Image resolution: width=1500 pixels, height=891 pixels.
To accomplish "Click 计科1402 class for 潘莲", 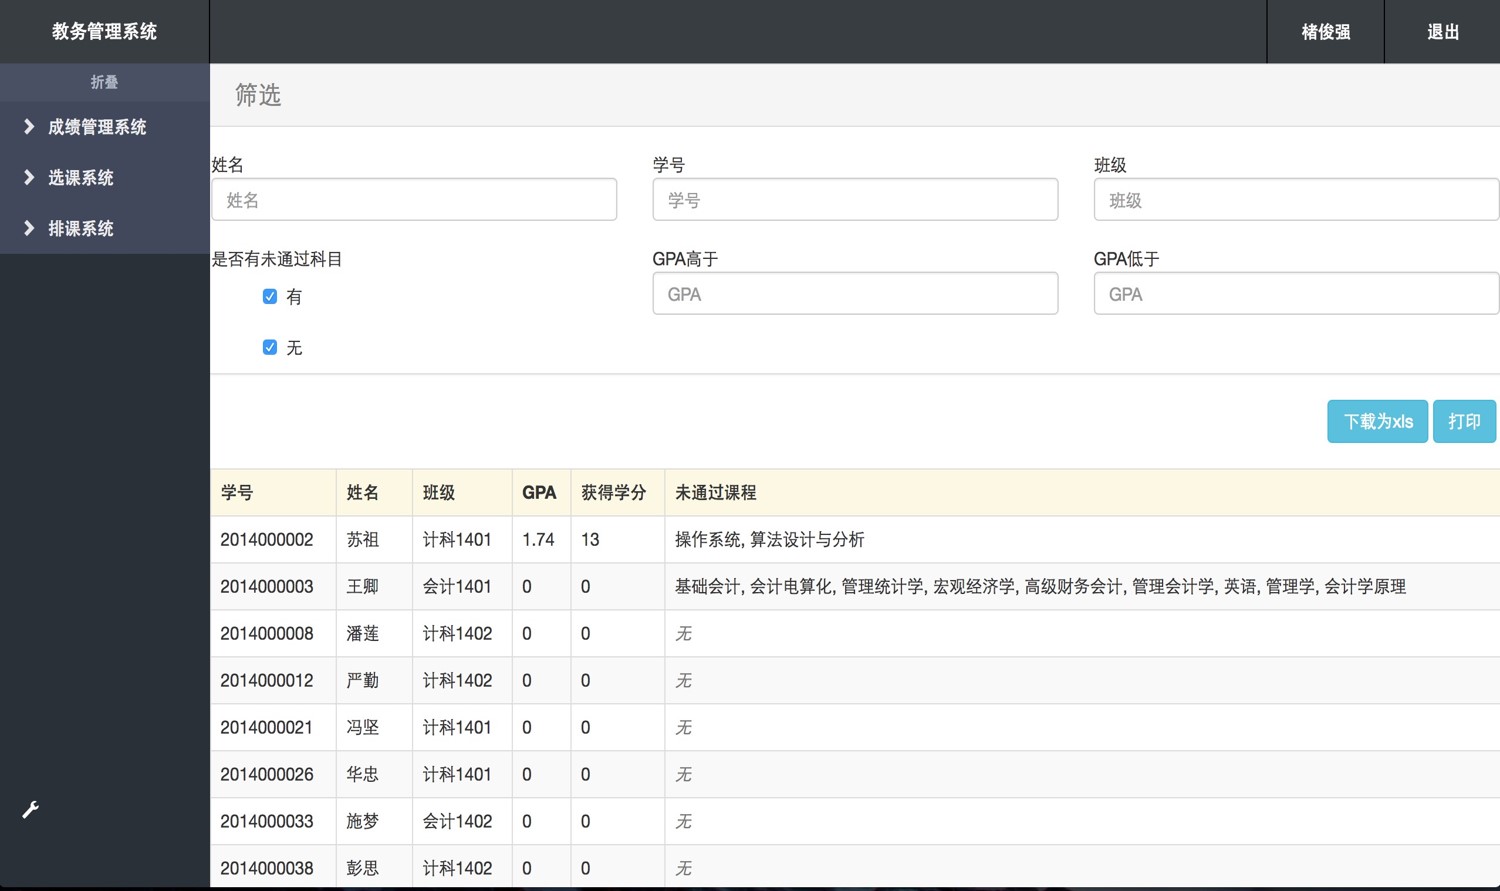I will click(x=457, y=633).
